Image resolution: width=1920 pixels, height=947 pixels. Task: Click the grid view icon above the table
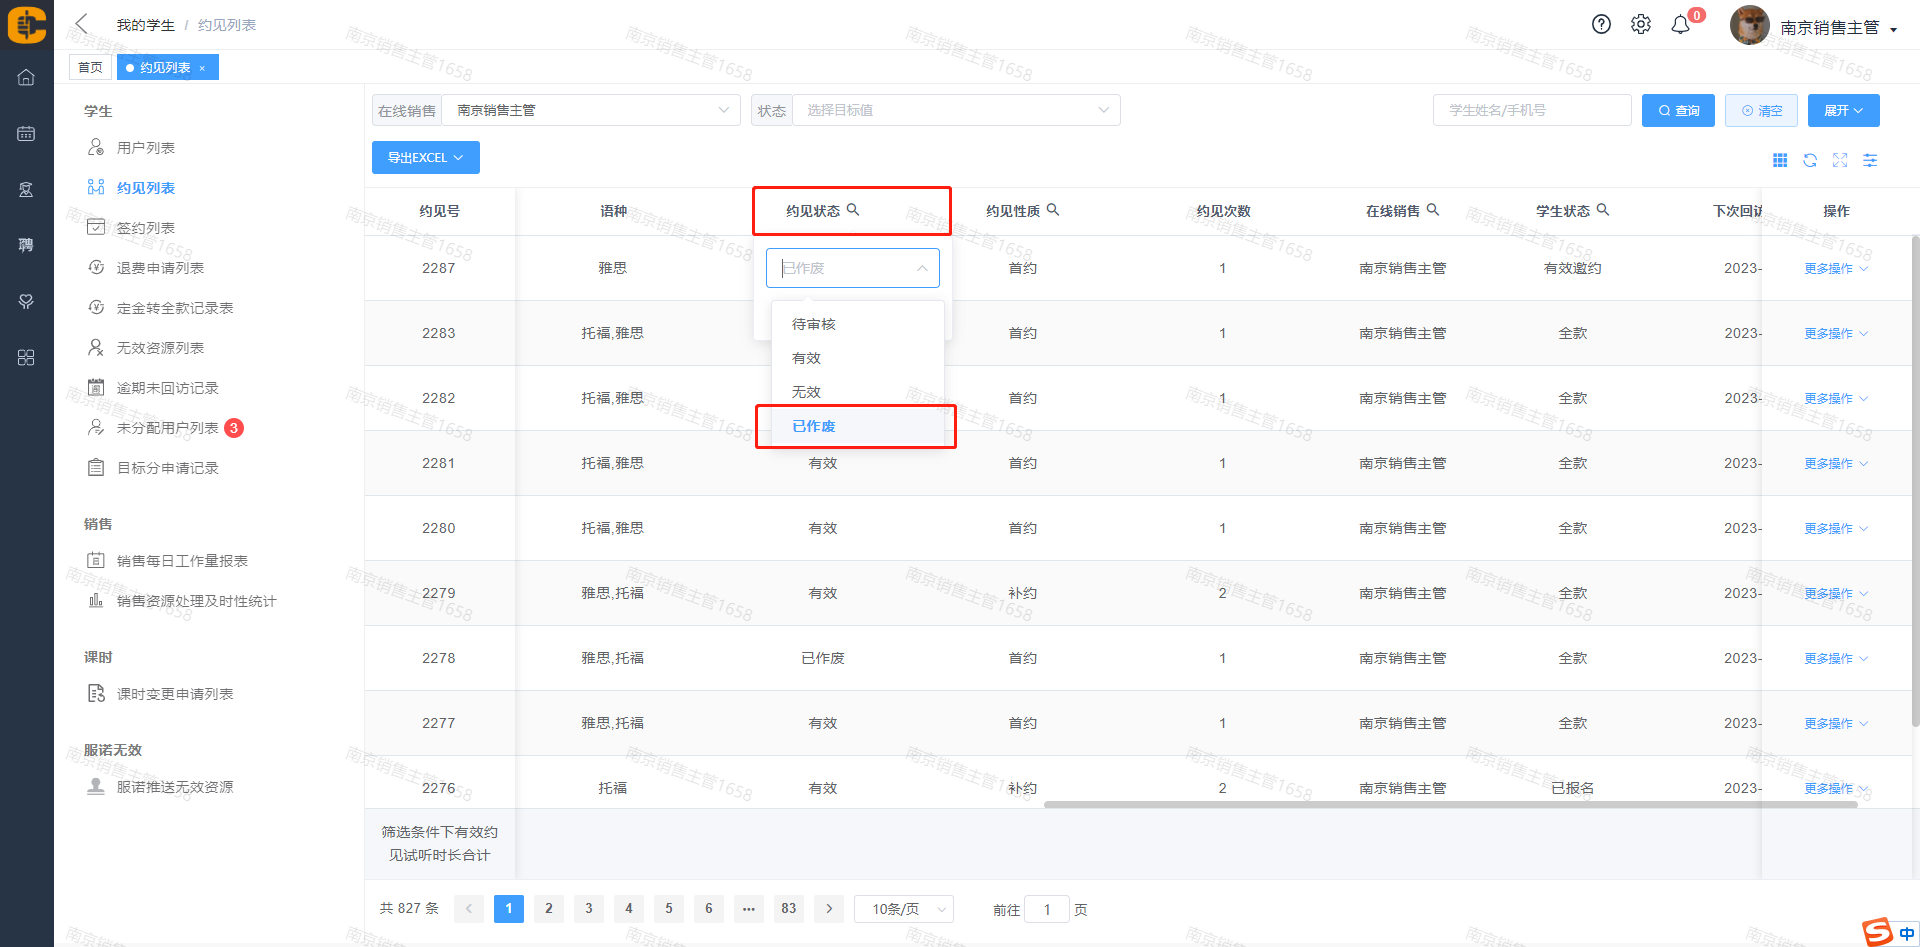click(1780, 160)
